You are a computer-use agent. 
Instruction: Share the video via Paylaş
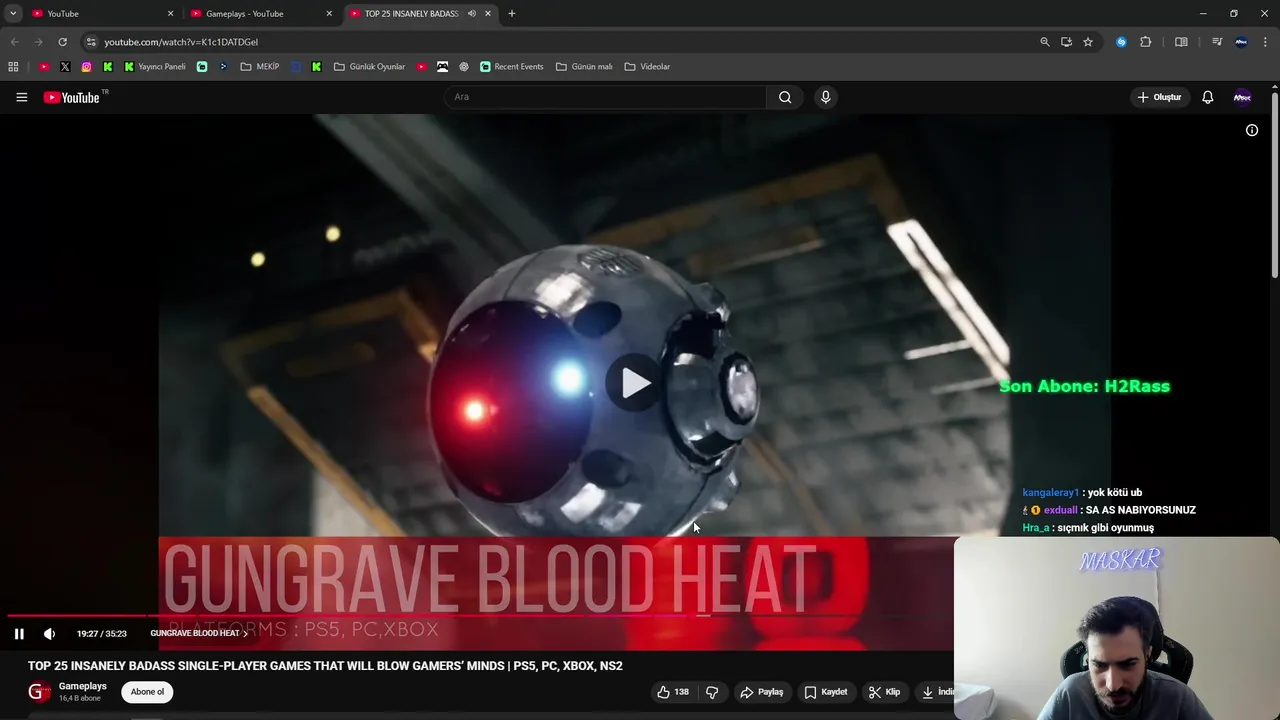(x=761, y=692)
